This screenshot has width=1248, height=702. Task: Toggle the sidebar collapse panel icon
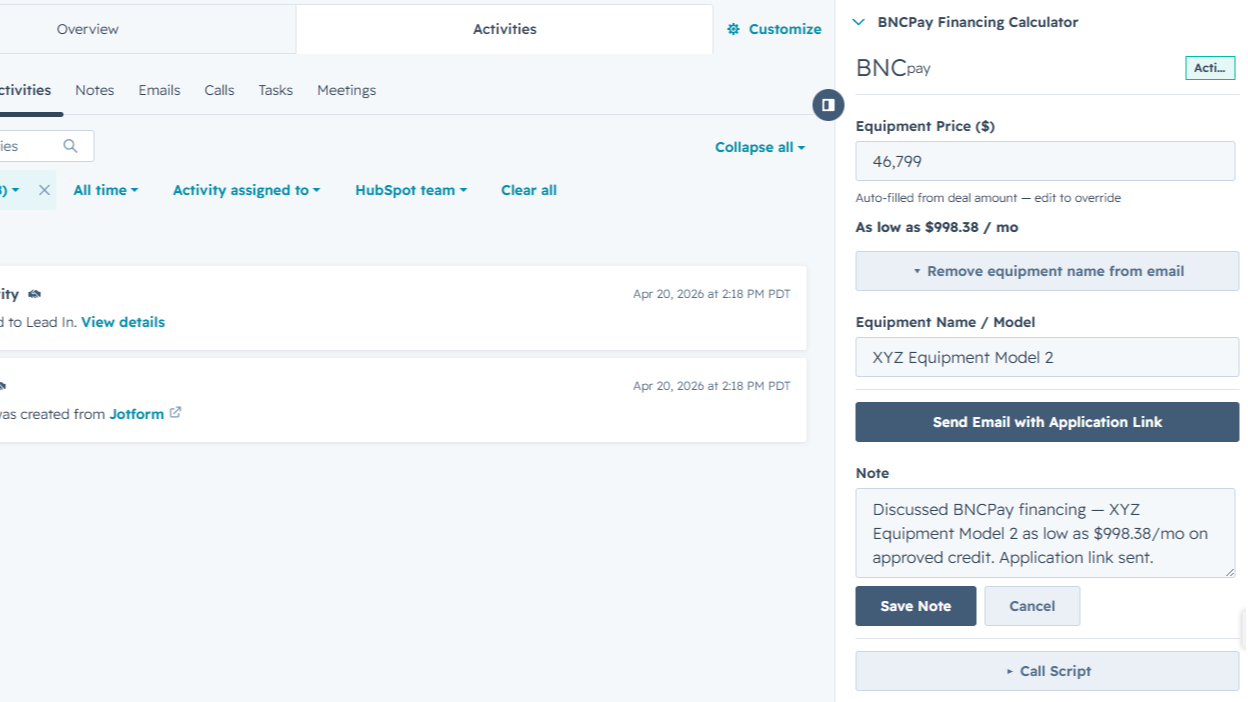click(828, 105)
